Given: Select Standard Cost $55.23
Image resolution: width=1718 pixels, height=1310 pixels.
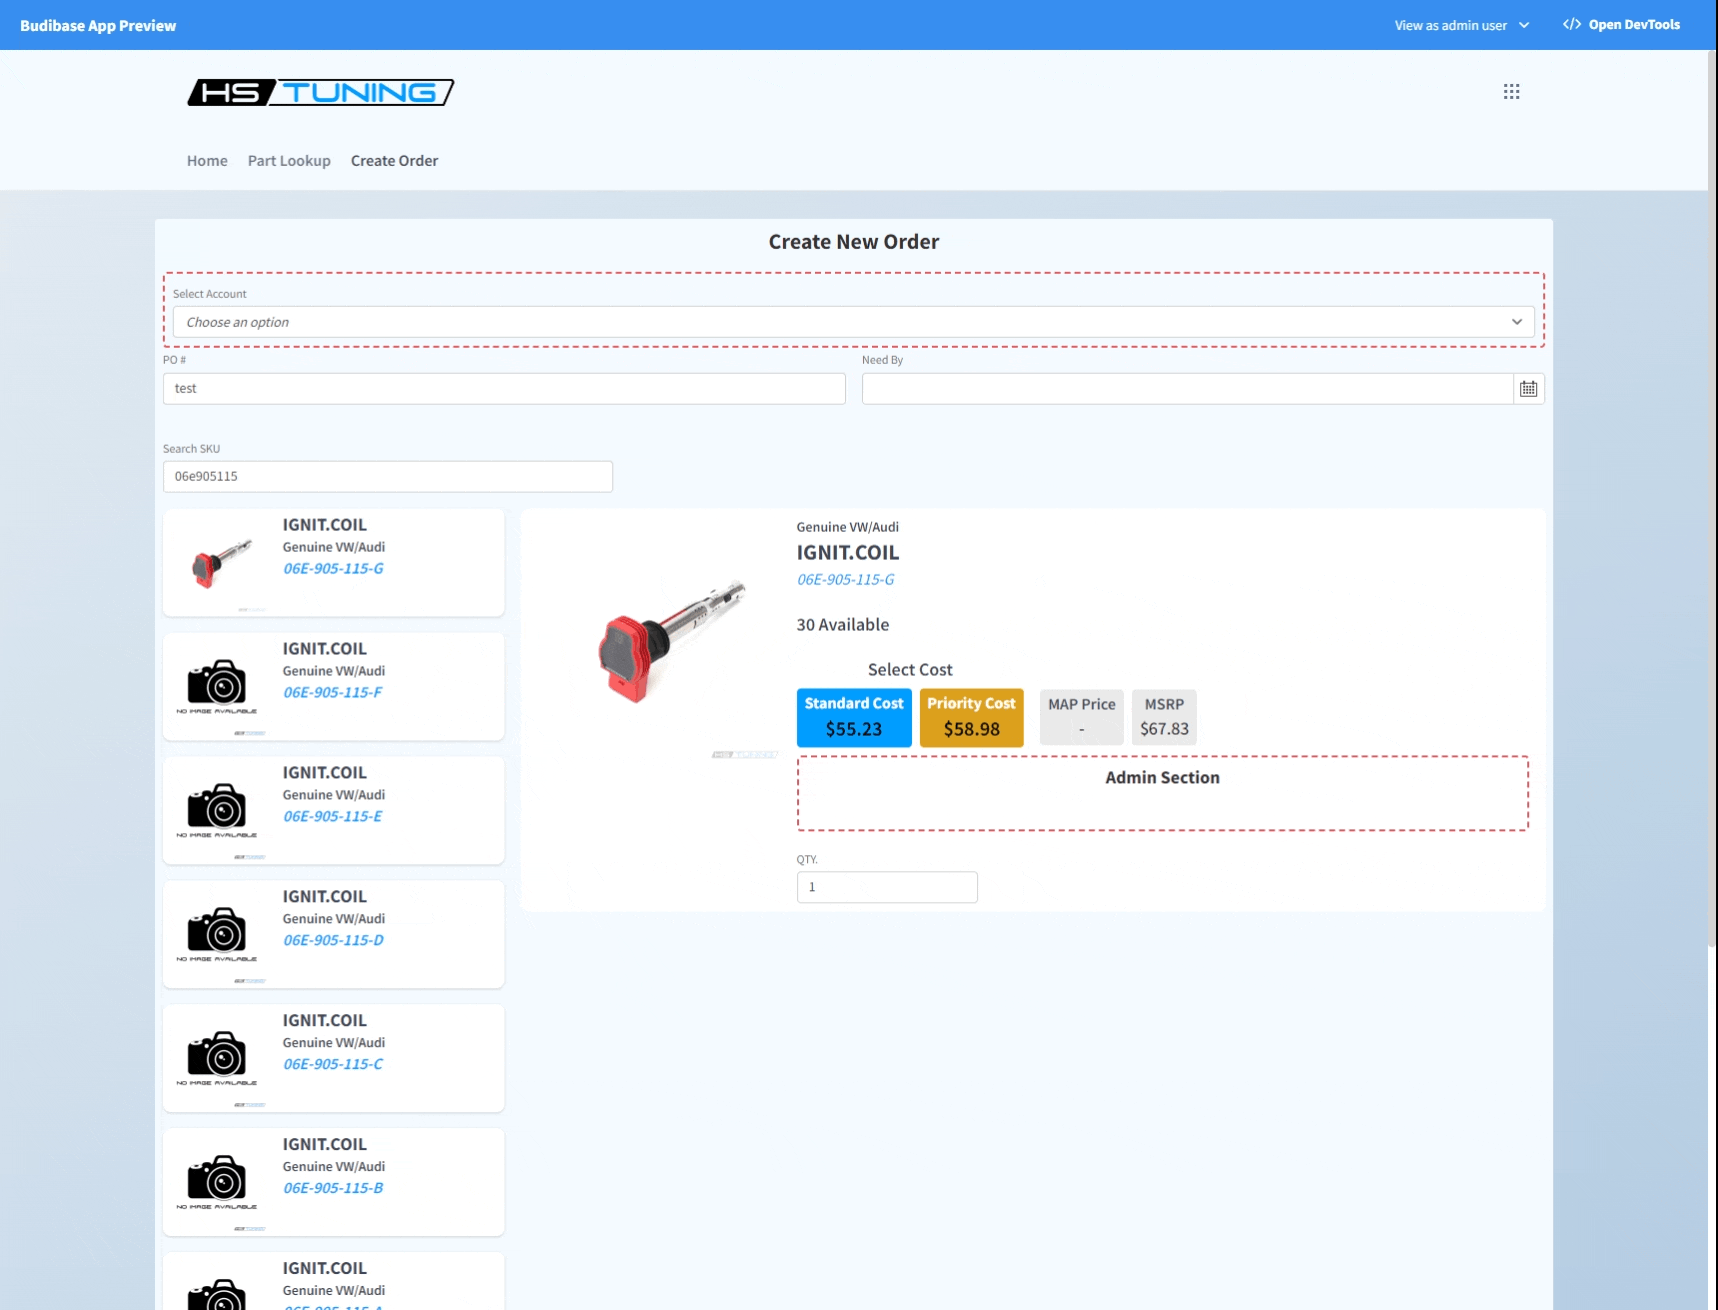Looking at the screenshot, I should point(854,718).
